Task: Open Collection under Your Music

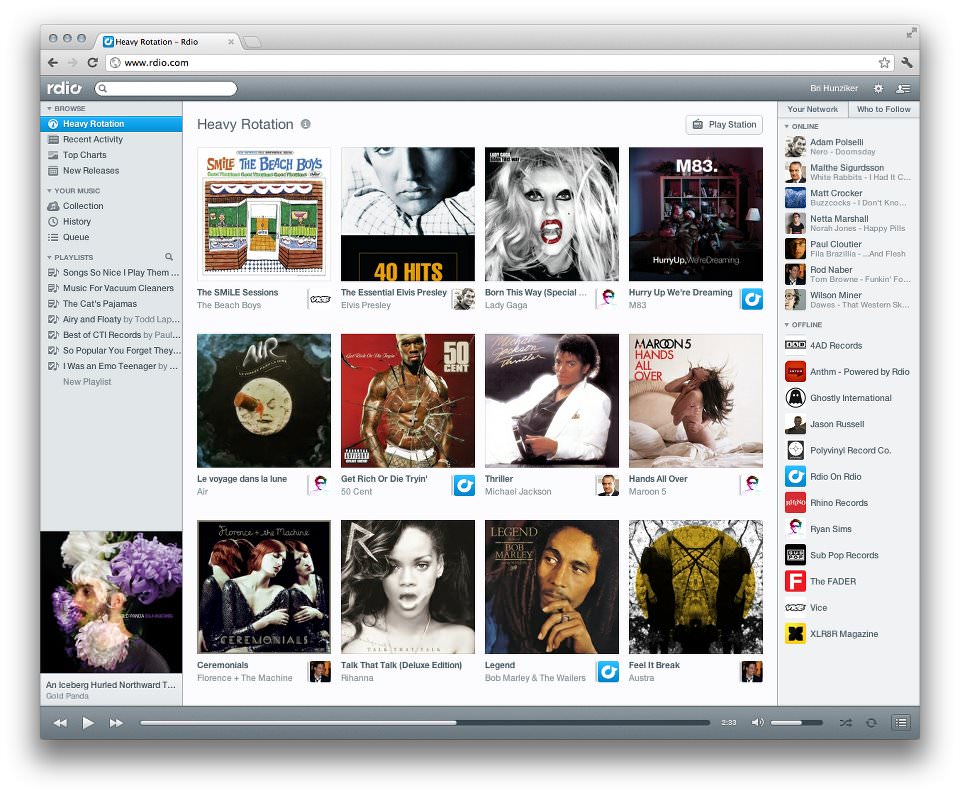Action: (111, 206)
